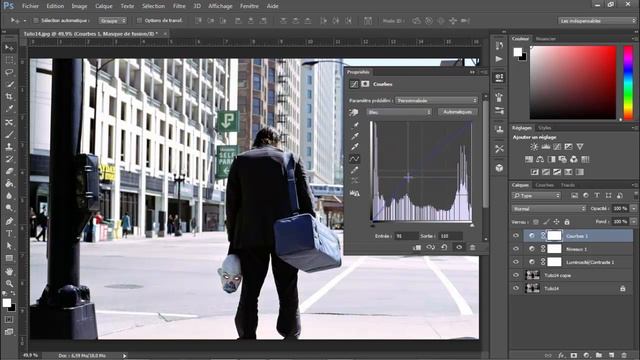Image resolution: width=640 pixels, height=360 pixels.
Task: Toggle adjustment visibility eye in Propriétés
Action: 459,247
